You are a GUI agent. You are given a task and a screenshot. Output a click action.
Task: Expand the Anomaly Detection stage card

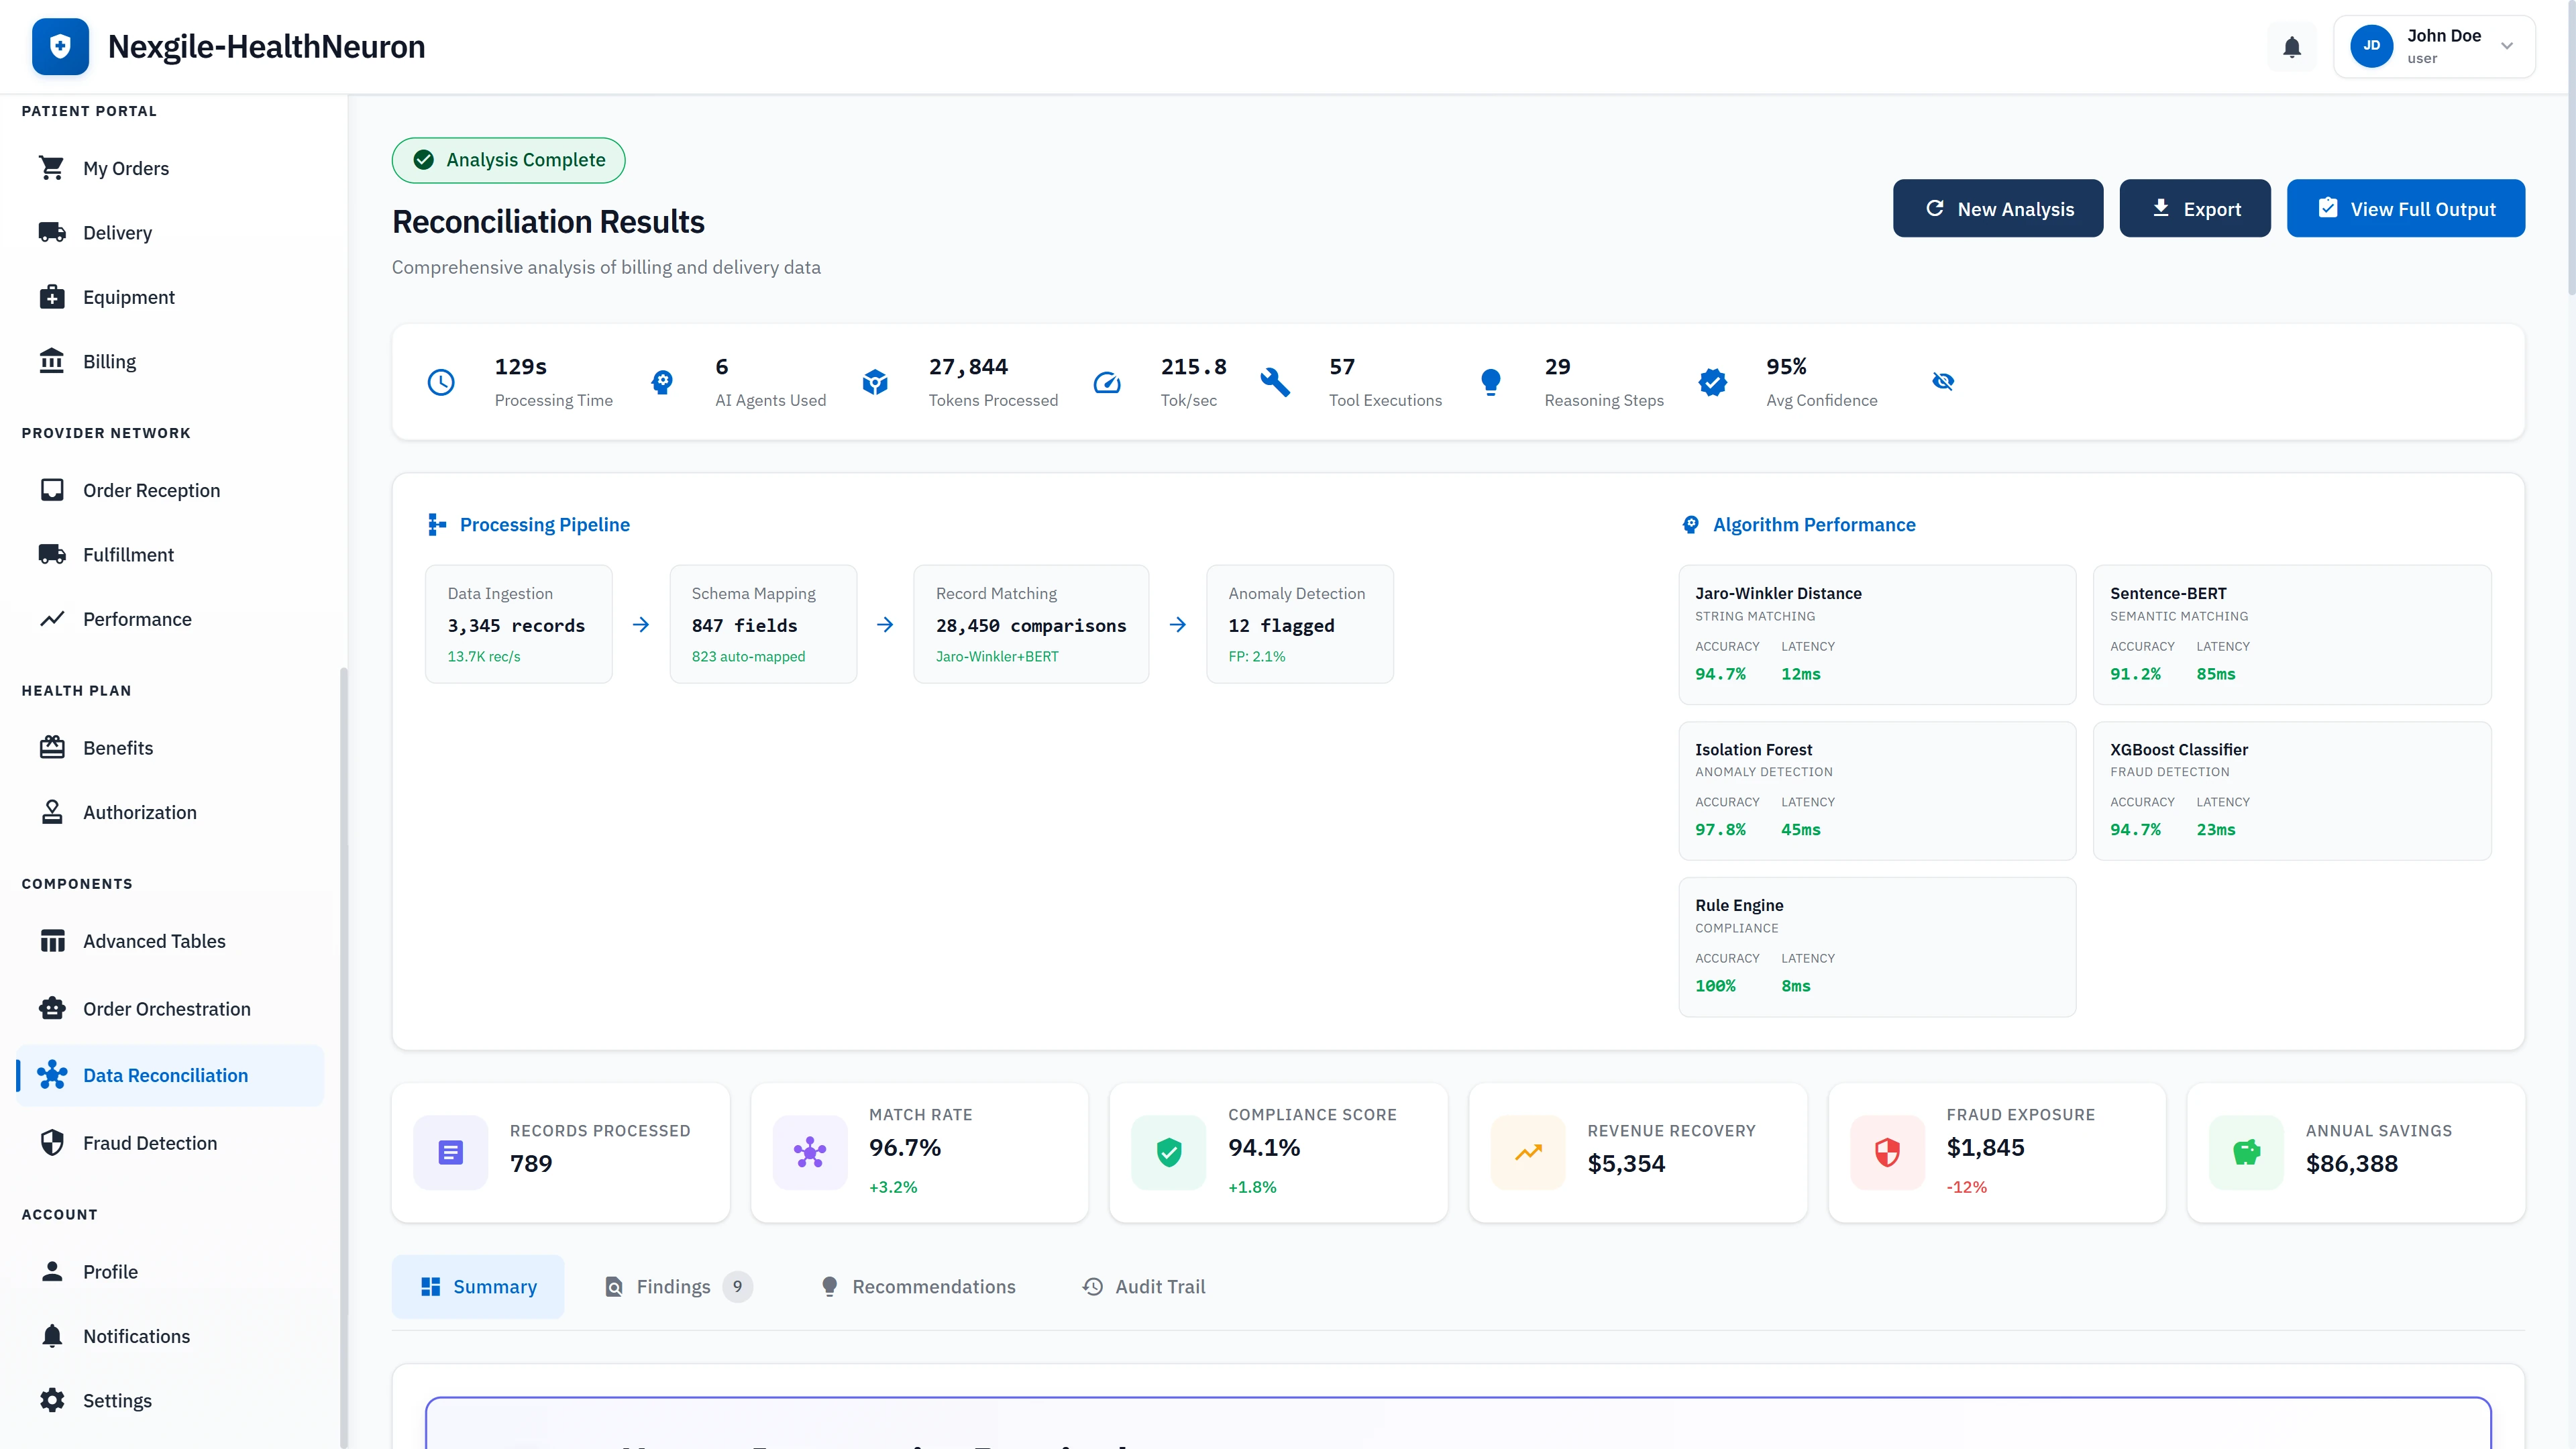(x=1300, y=623)
